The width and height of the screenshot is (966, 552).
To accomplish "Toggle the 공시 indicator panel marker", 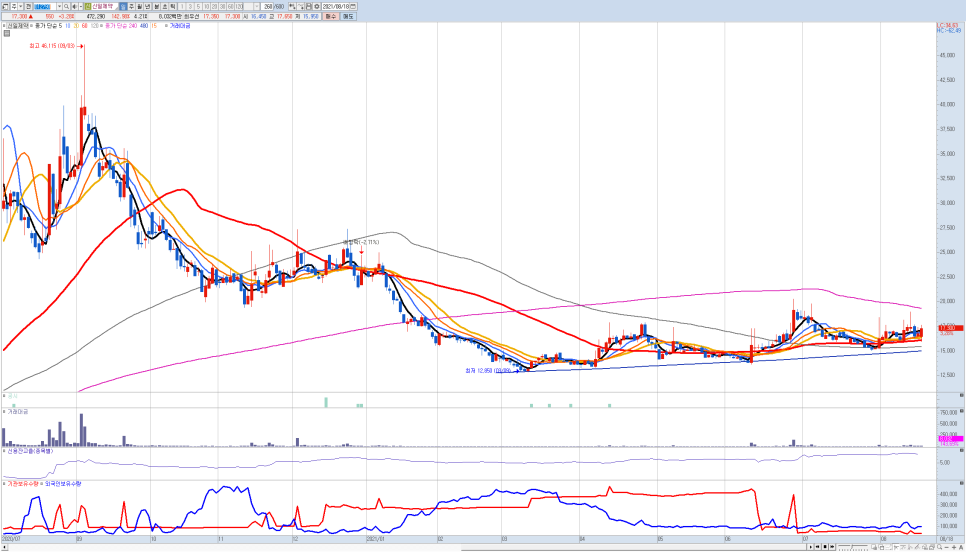I will pos(5,396).
